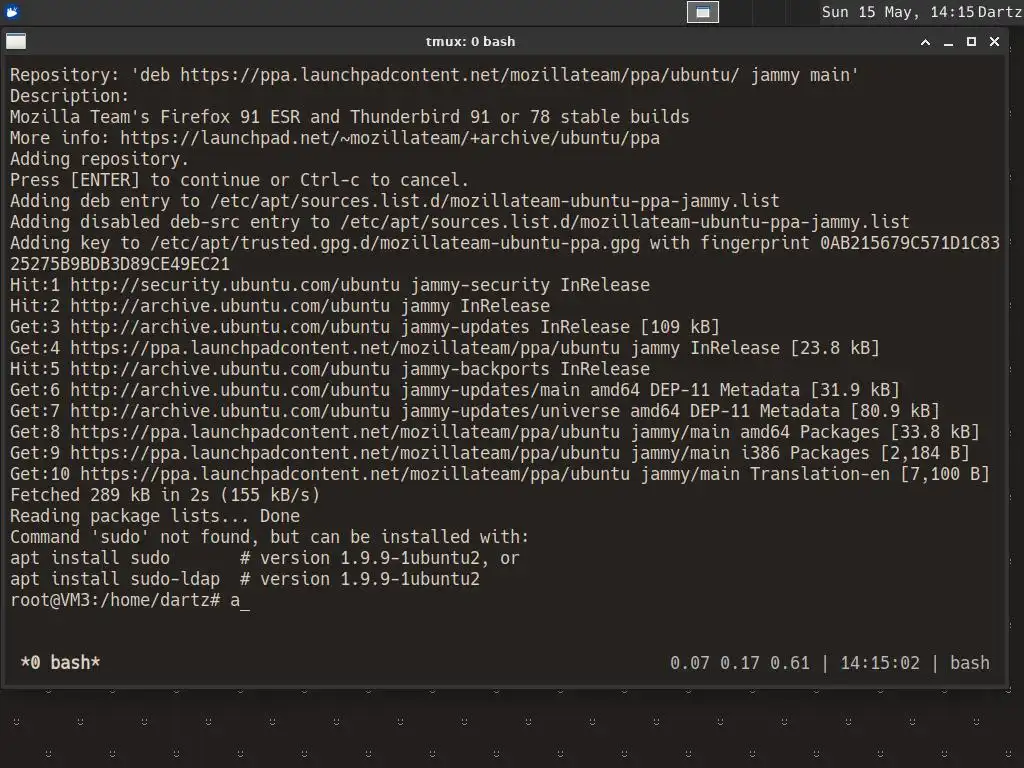Click the 'tmux: 0 bash' window title
1024x768 pixels.
tap(470, 42)
